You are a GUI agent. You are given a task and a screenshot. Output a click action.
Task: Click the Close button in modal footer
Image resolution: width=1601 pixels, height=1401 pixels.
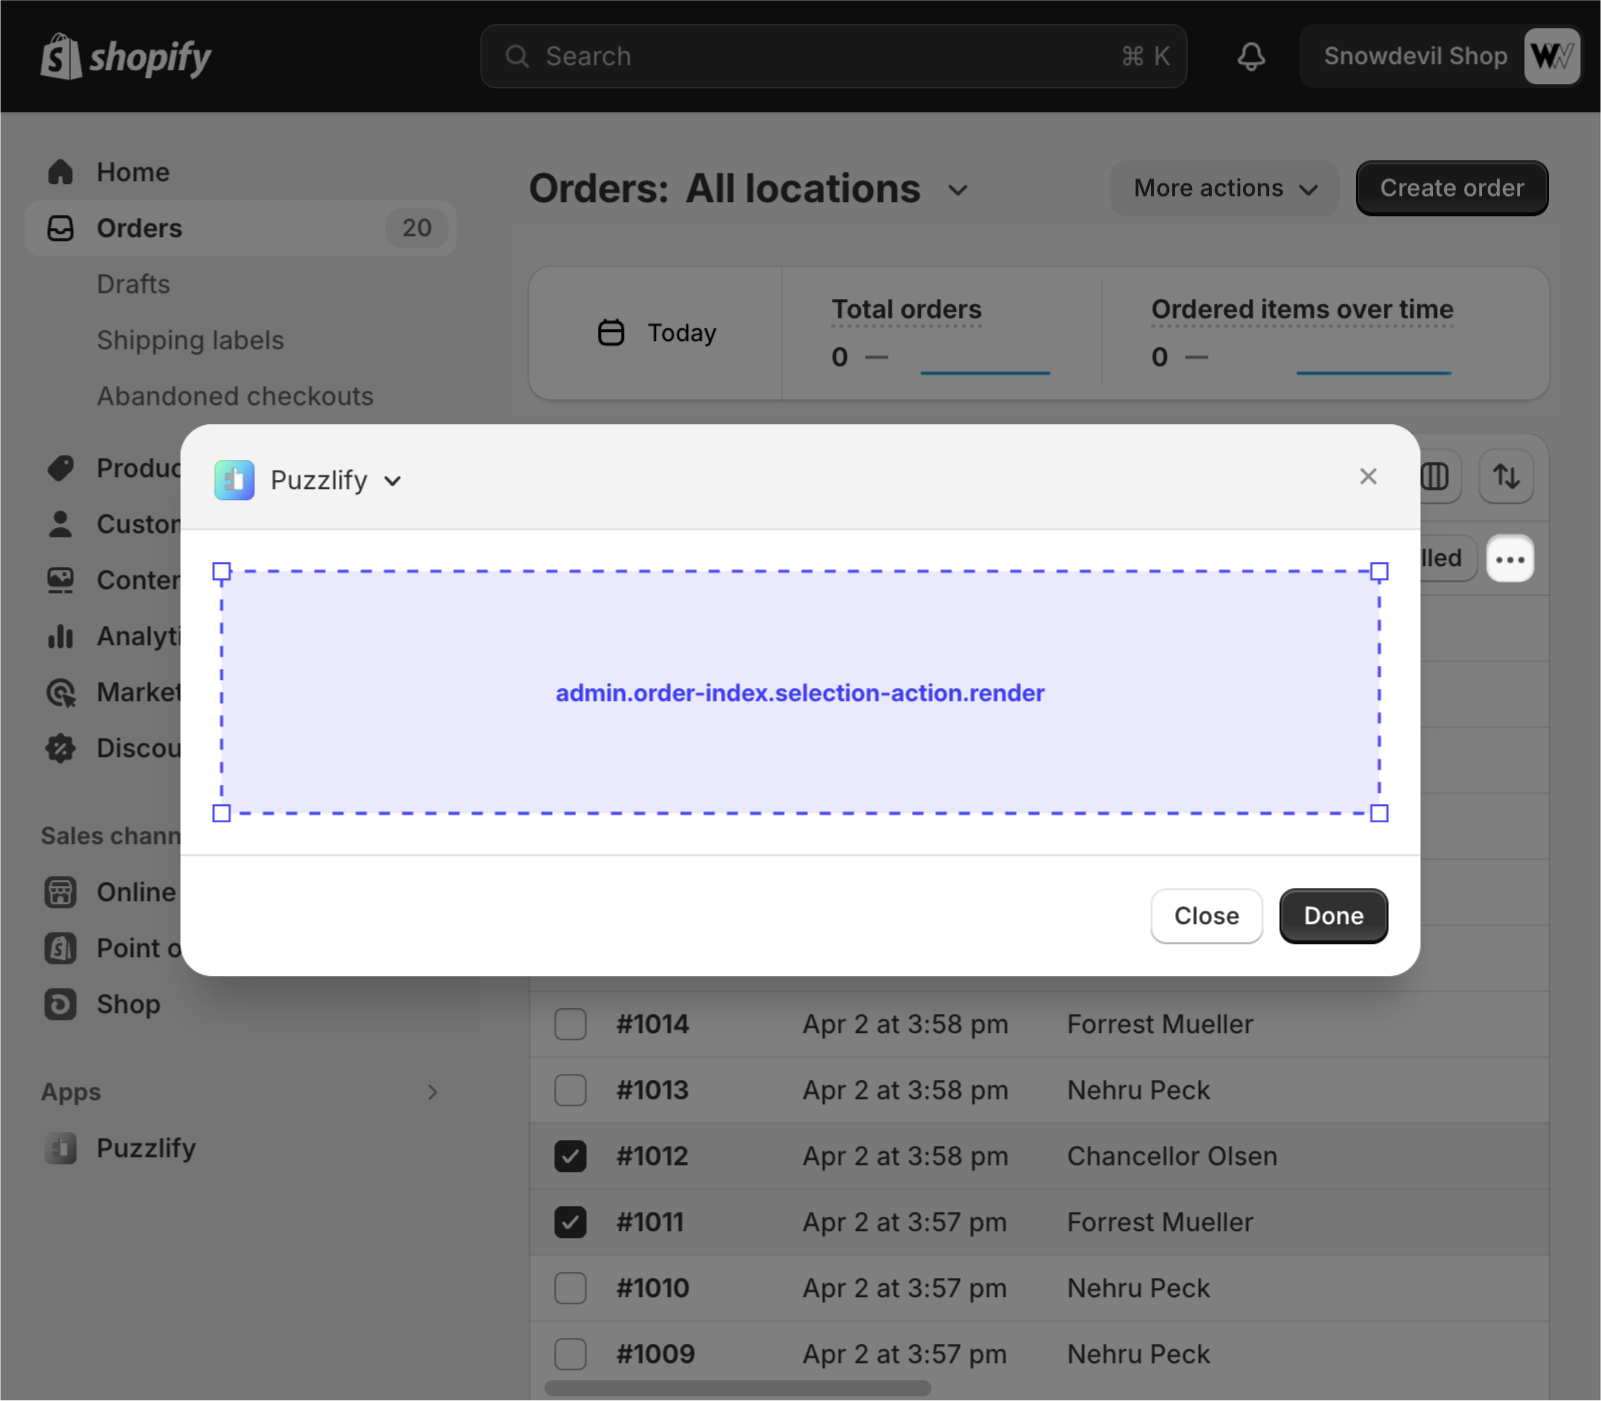tap(1206, 916)
